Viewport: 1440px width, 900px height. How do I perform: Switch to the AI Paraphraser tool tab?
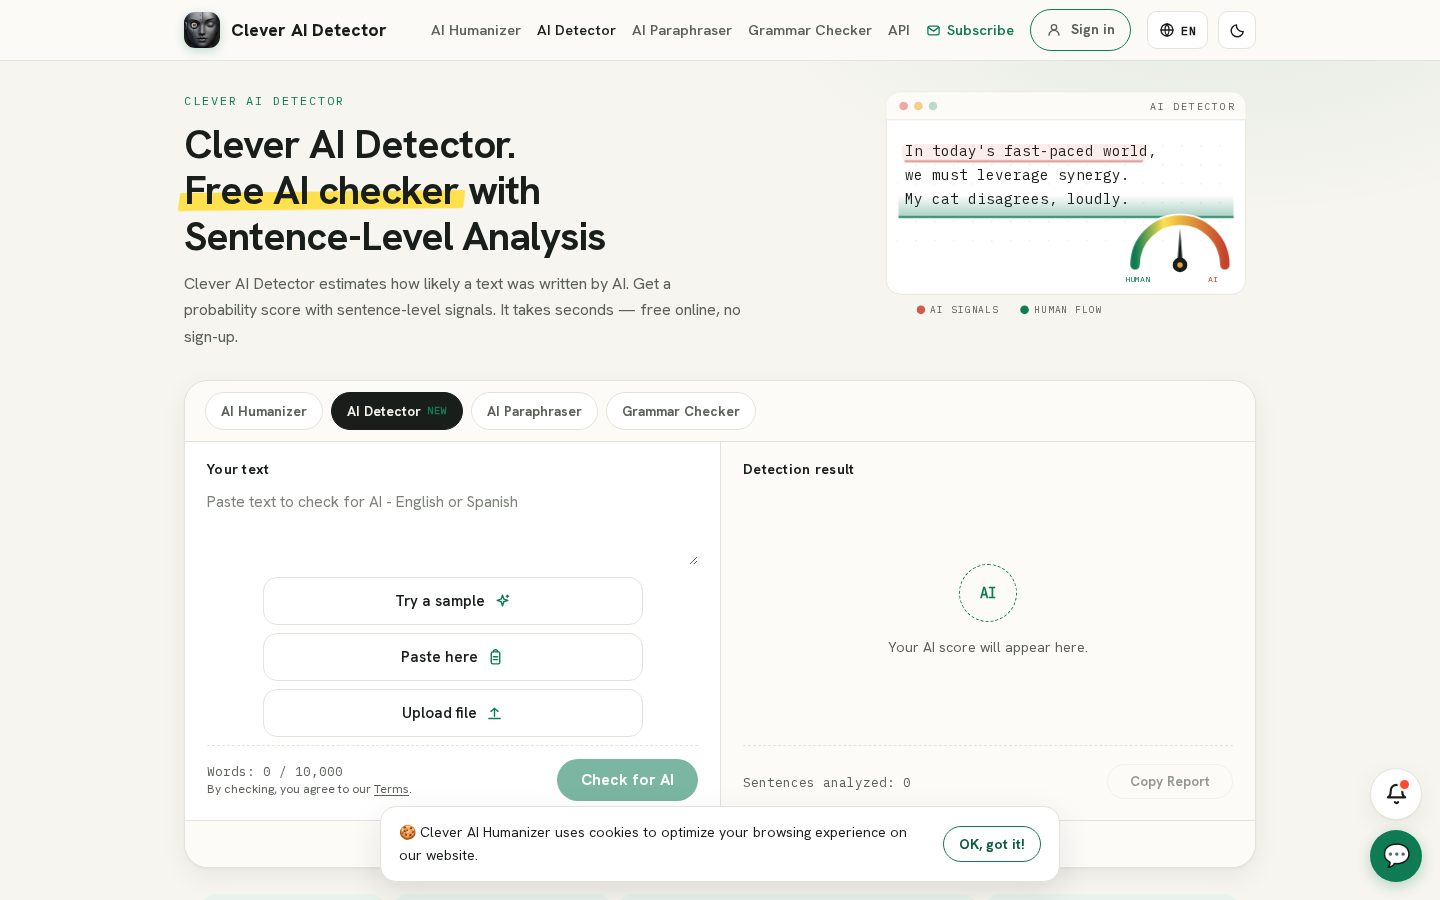coord(534,411)
